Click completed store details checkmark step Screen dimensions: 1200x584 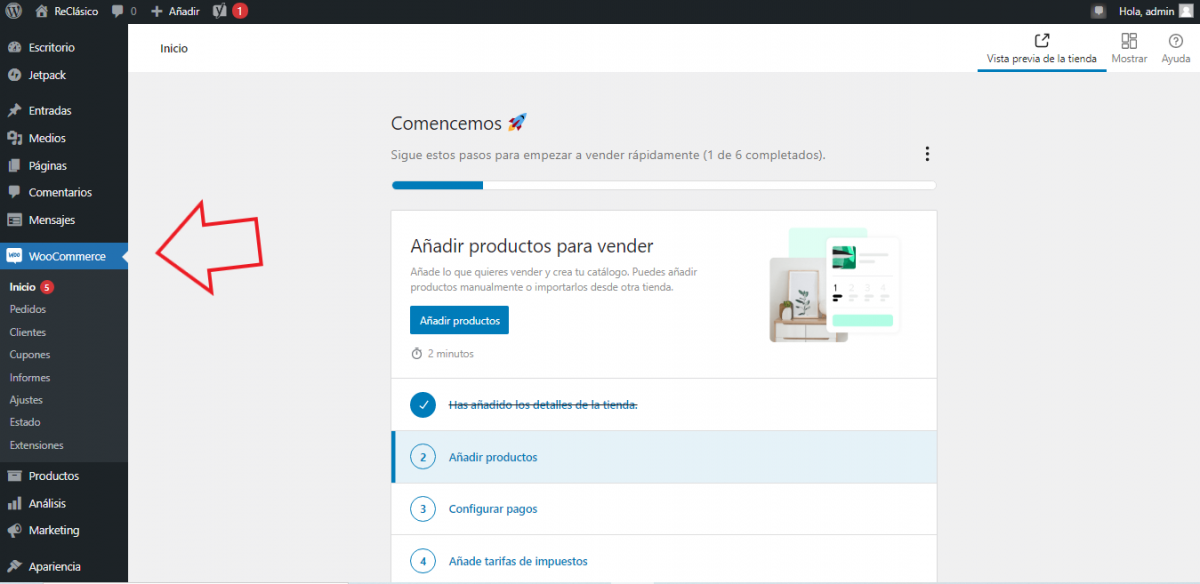pyautogui.click(x=423, y=405)
